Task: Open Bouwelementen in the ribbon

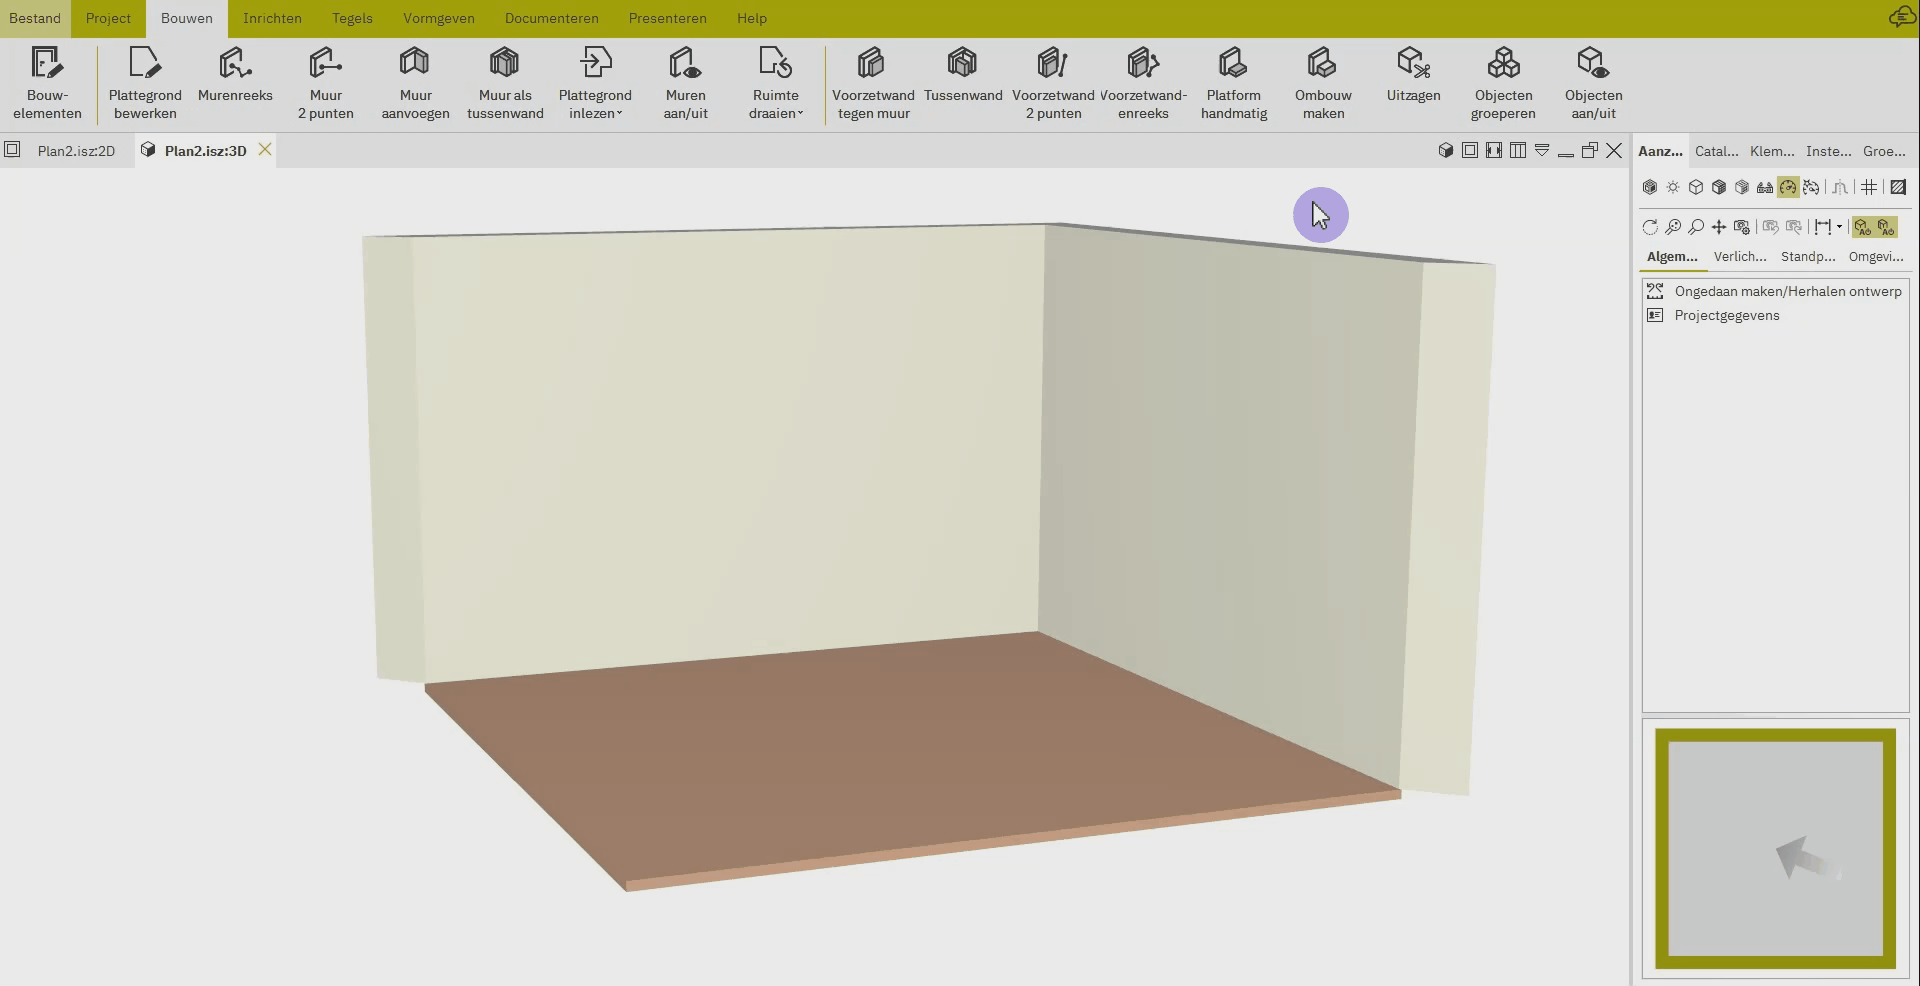Action: click(x=47, y=82)
